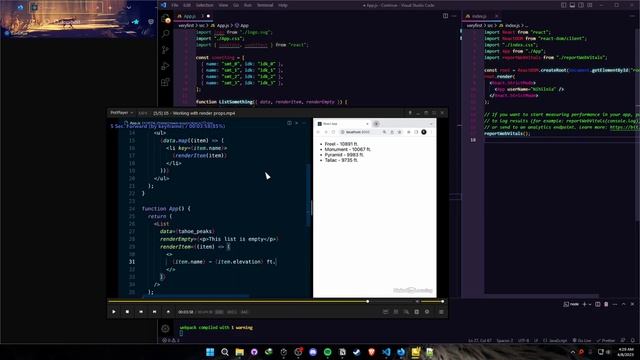The image size is (640, 360).
Task: Open Search in VS Code activity bar
Action: click(165, 34)
